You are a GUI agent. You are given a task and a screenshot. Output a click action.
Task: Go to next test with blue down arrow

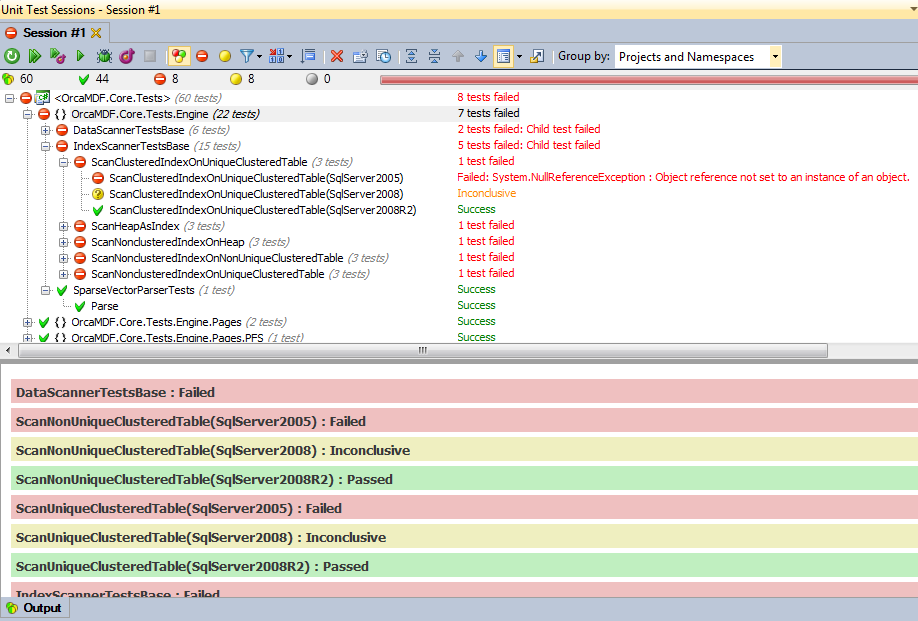(x=481, y=56)
